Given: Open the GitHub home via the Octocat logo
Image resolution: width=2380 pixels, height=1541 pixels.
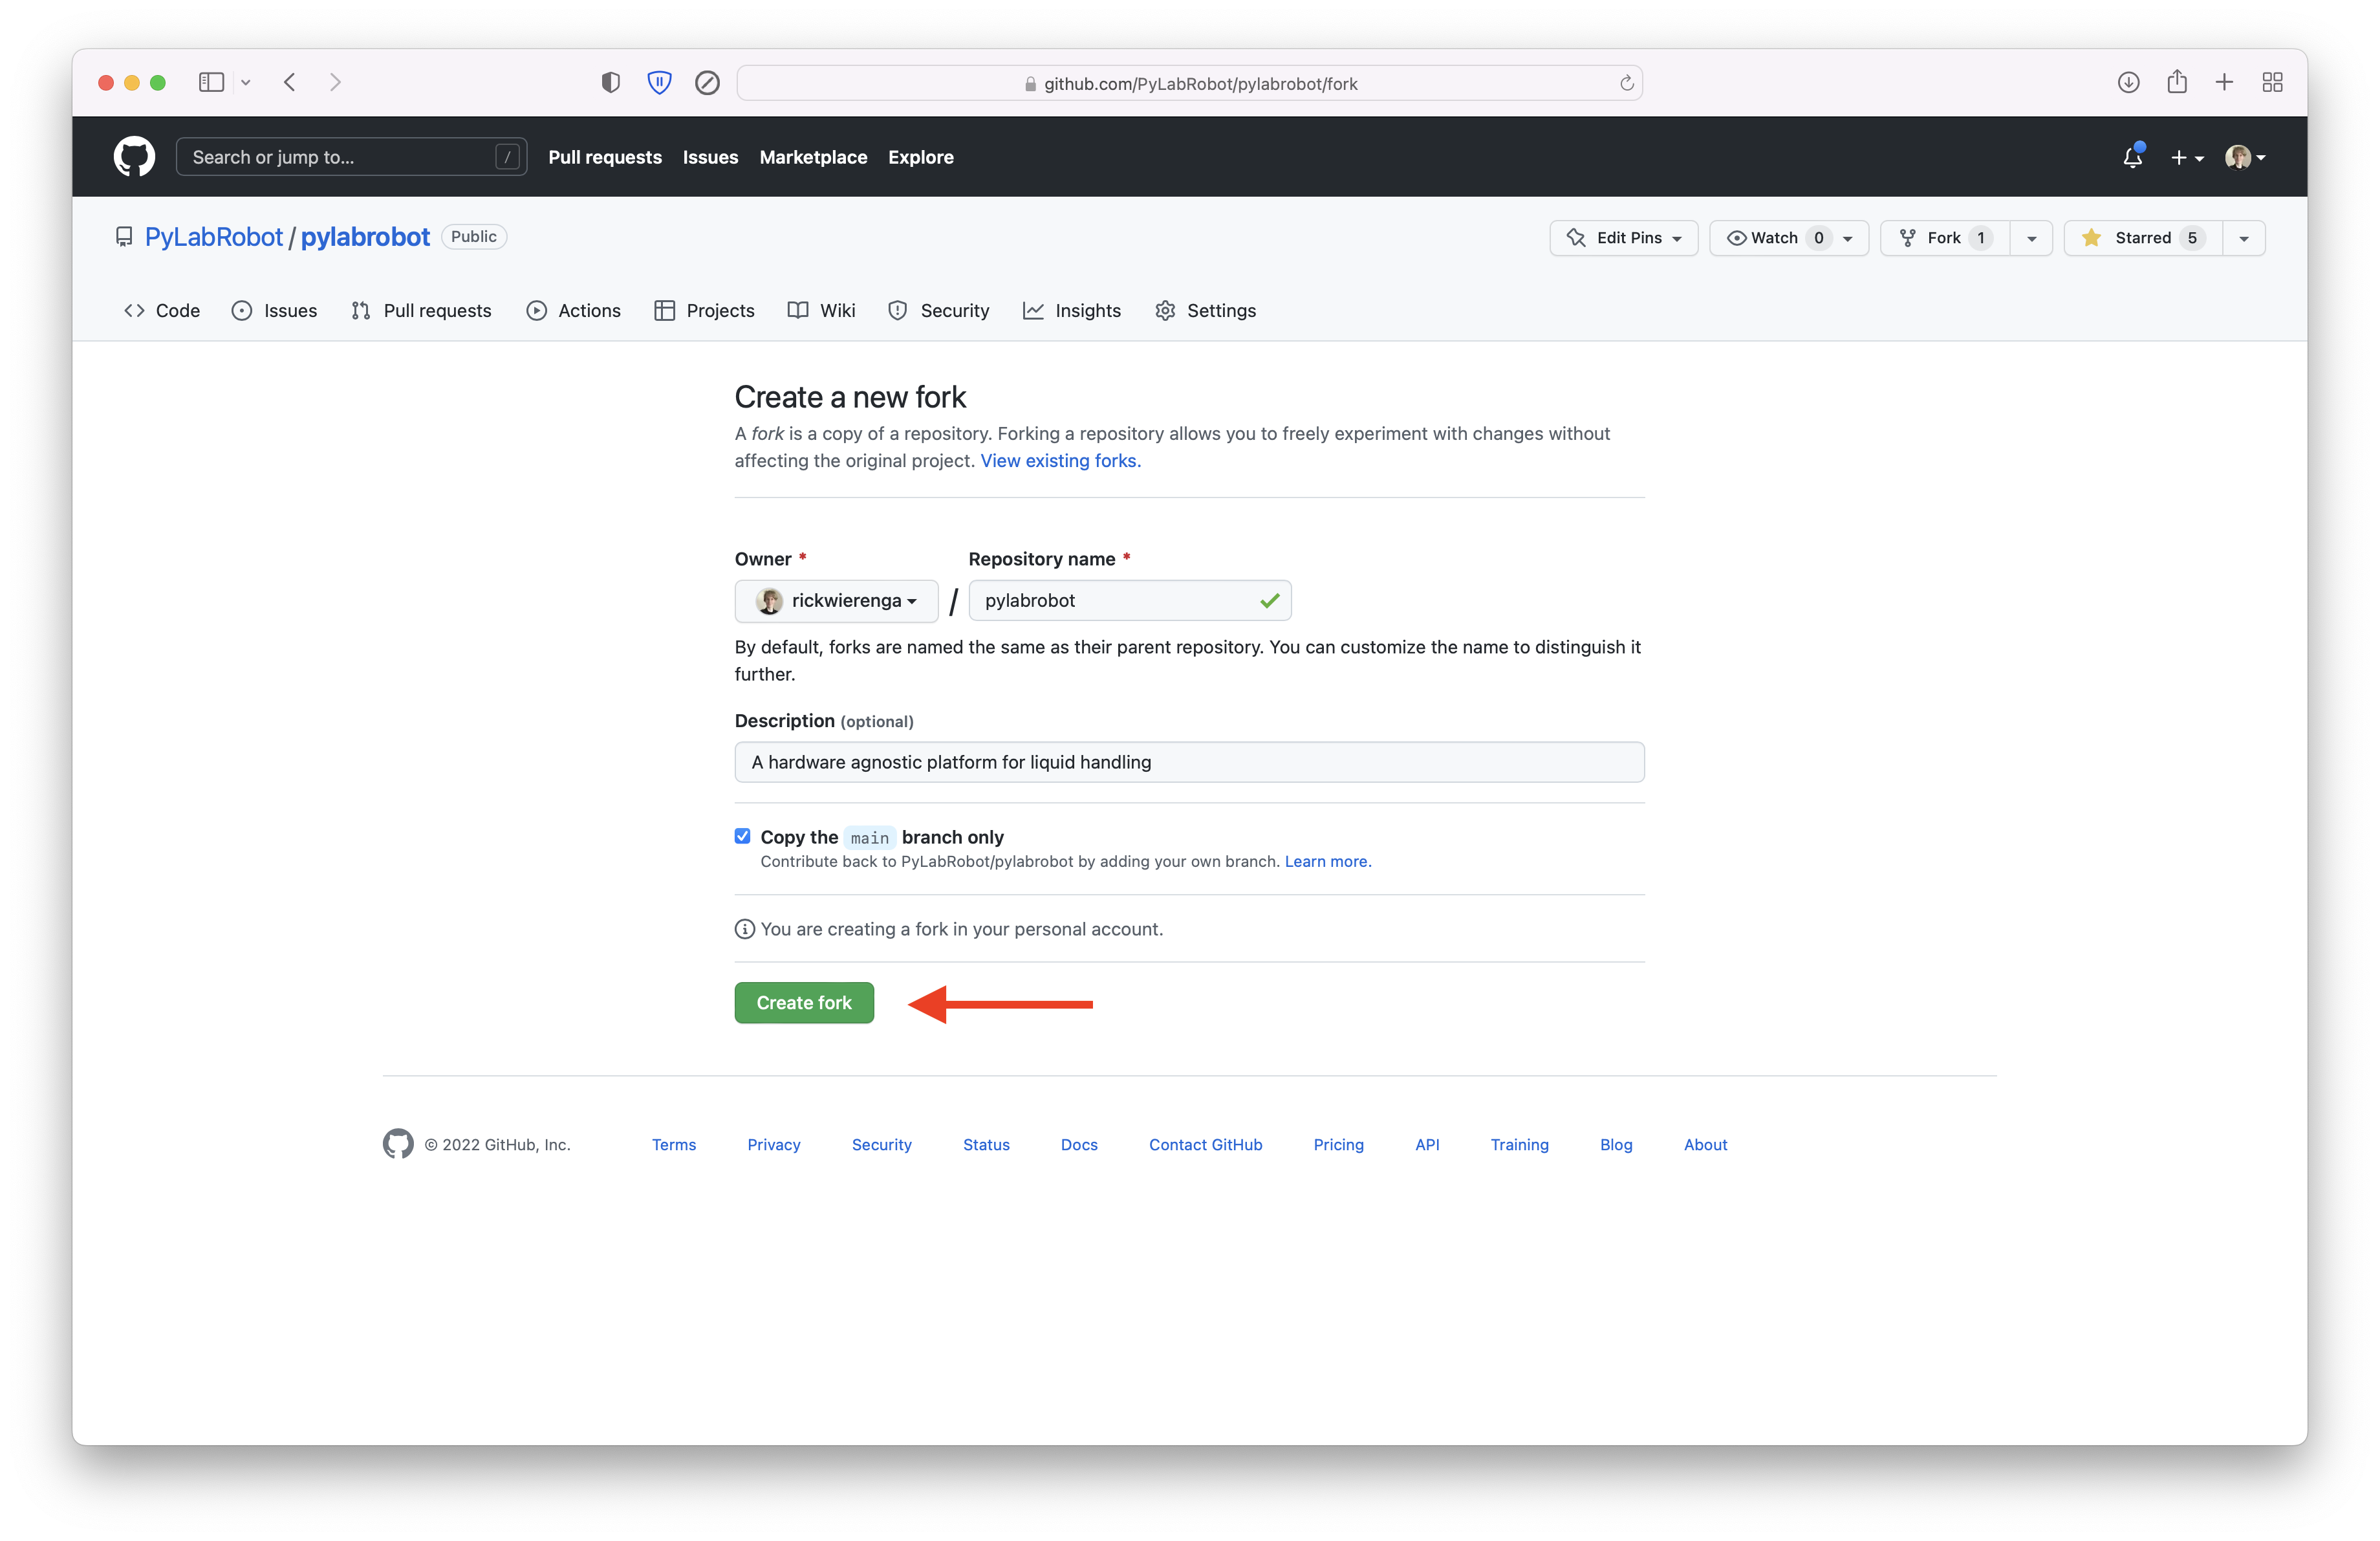Looking at the screenshot, I should pyautogui.click(x=134, y=157).
